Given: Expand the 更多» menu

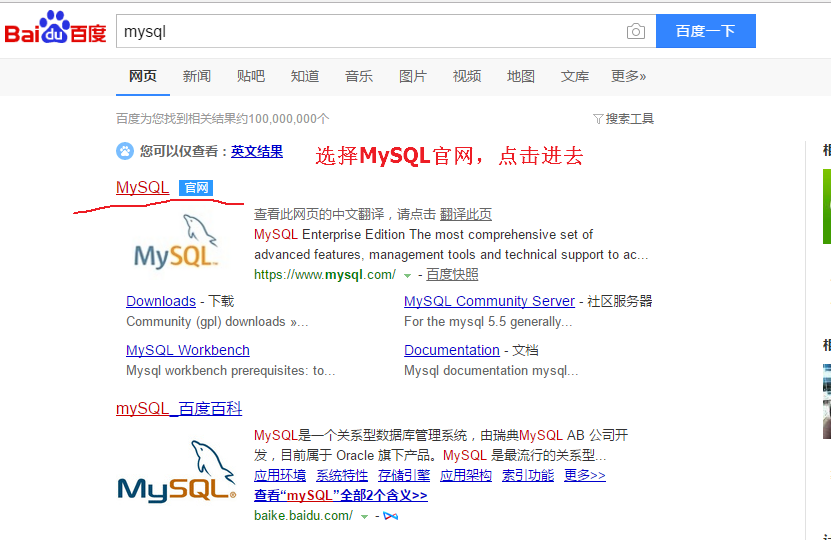Looking at the screenshot, I should [629, 76].
